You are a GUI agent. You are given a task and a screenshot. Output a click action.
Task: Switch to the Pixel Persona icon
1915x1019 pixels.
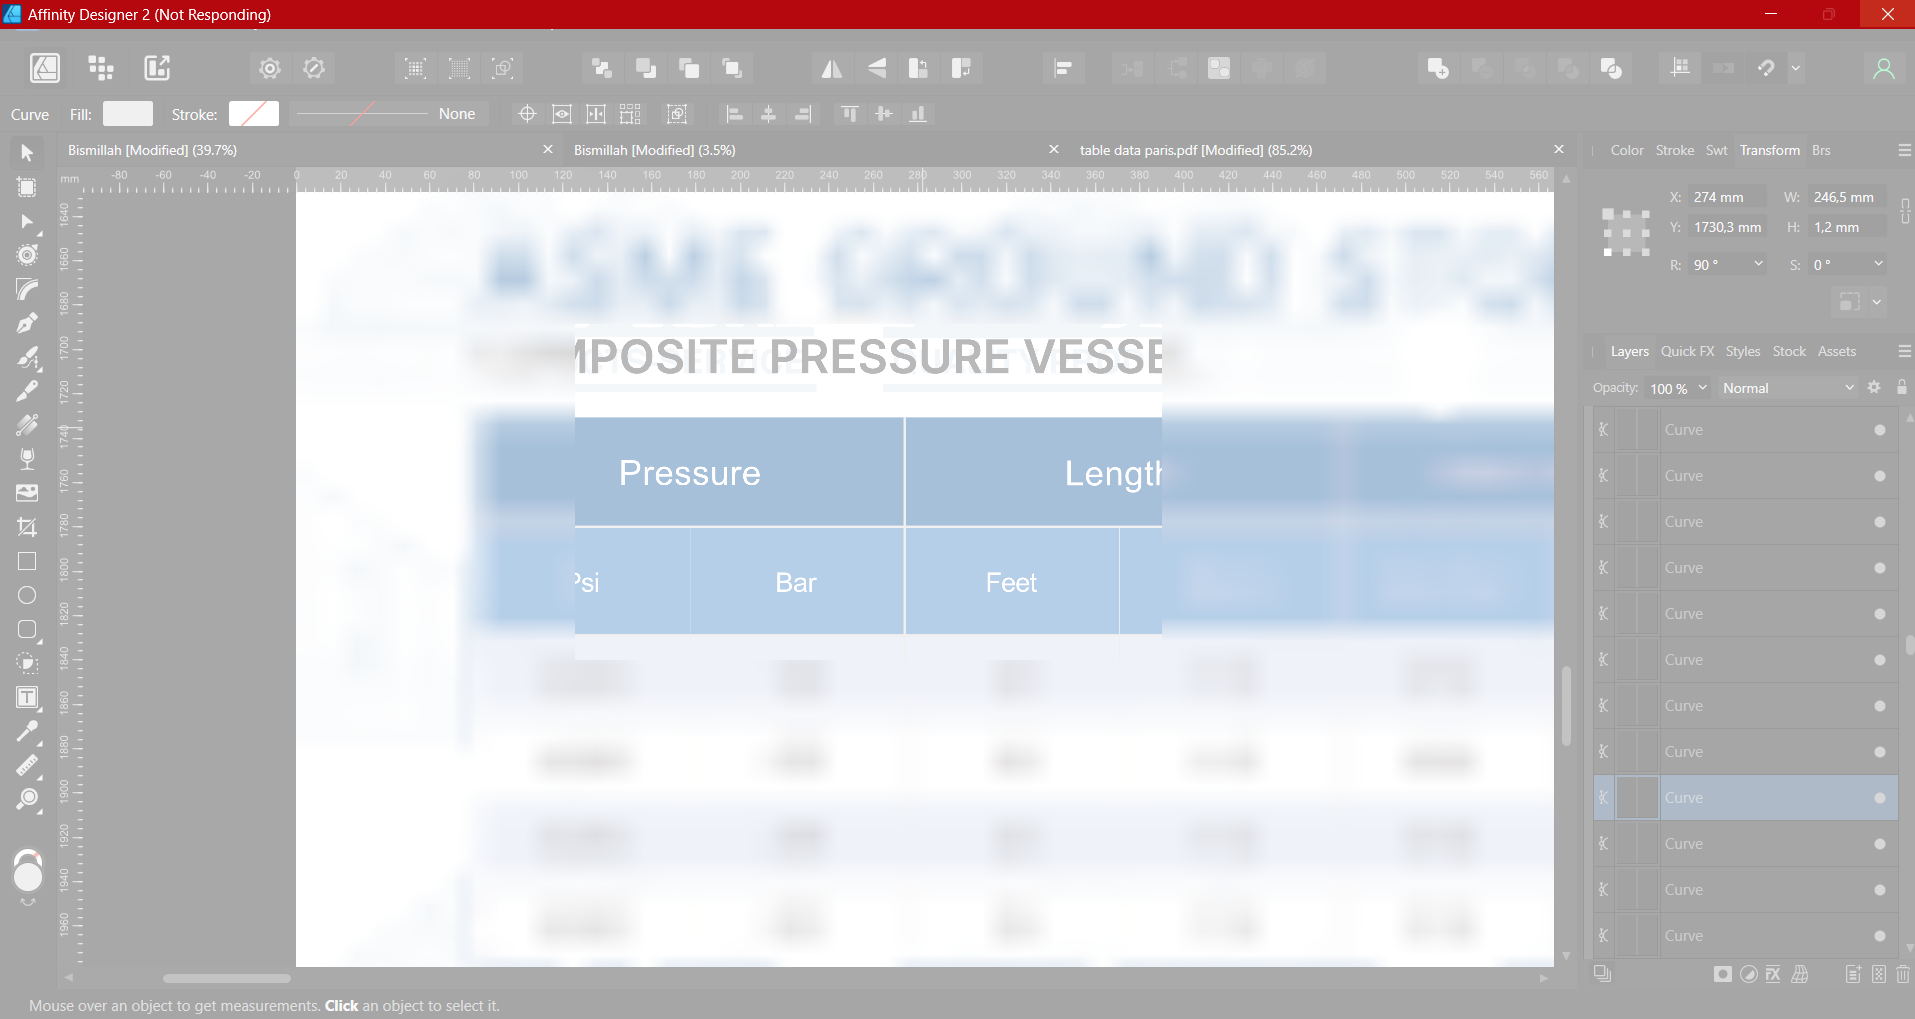[x=101, y=68]
